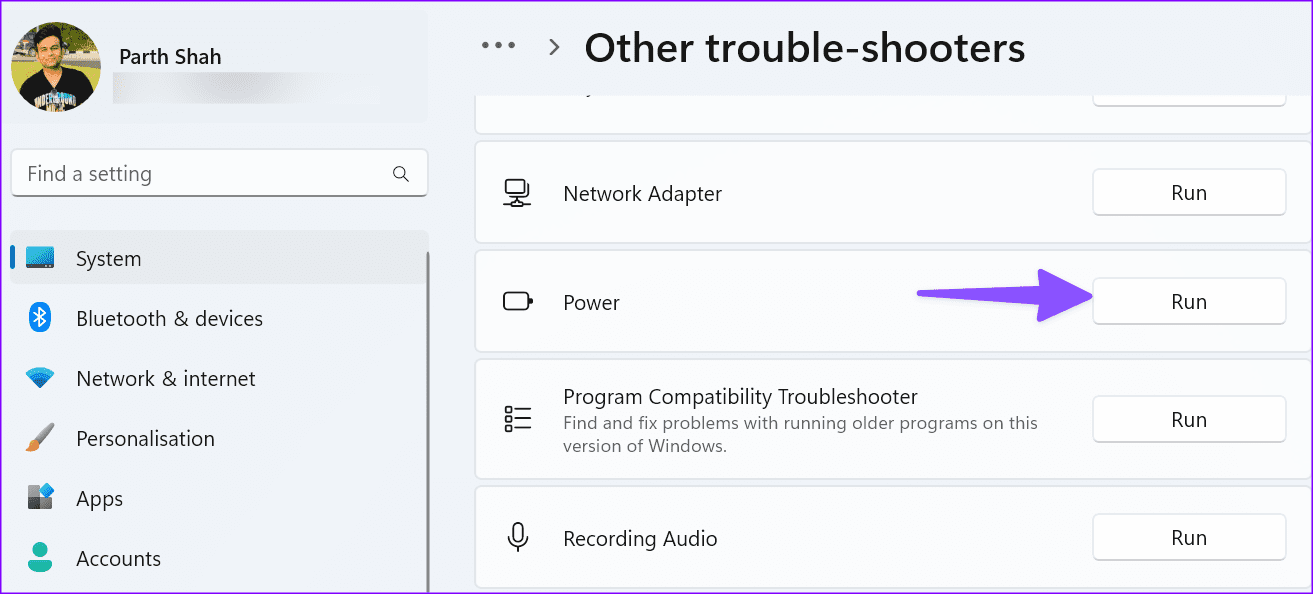Click the Recording Audio label
1313x594 pixels.
(x=641, y=538)
